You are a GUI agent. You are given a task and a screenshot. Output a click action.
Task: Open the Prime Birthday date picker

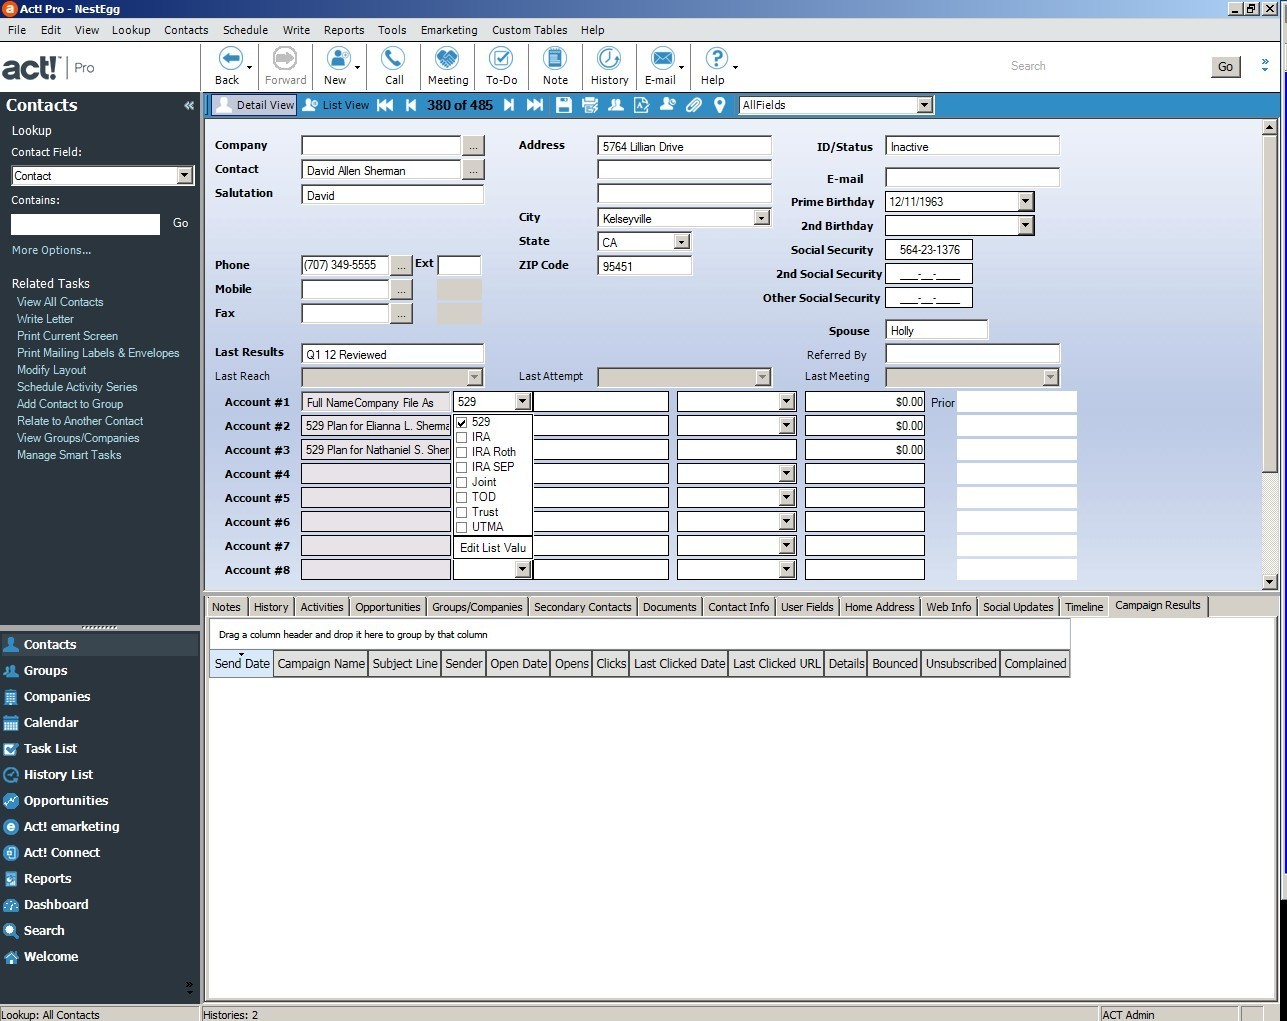point(1025,202)
